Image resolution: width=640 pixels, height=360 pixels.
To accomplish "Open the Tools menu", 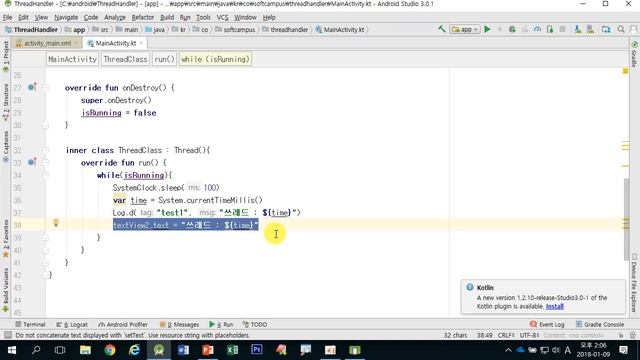I will pos(203,17).
